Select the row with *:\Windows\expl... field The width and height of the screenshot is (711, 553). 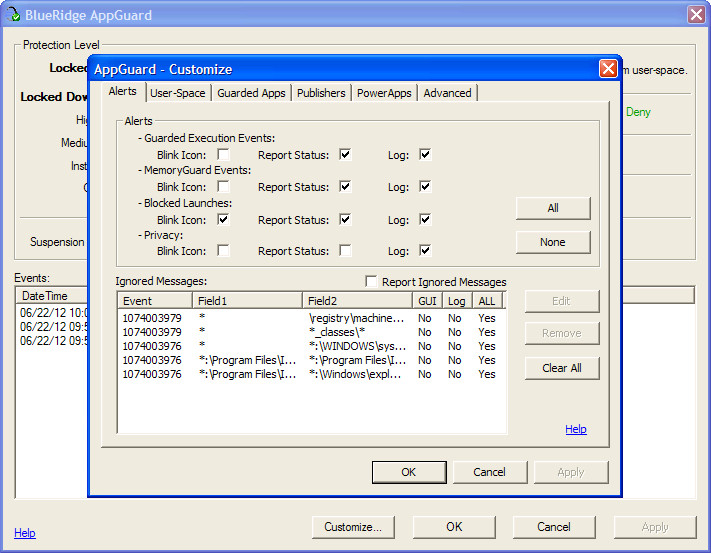312,374
